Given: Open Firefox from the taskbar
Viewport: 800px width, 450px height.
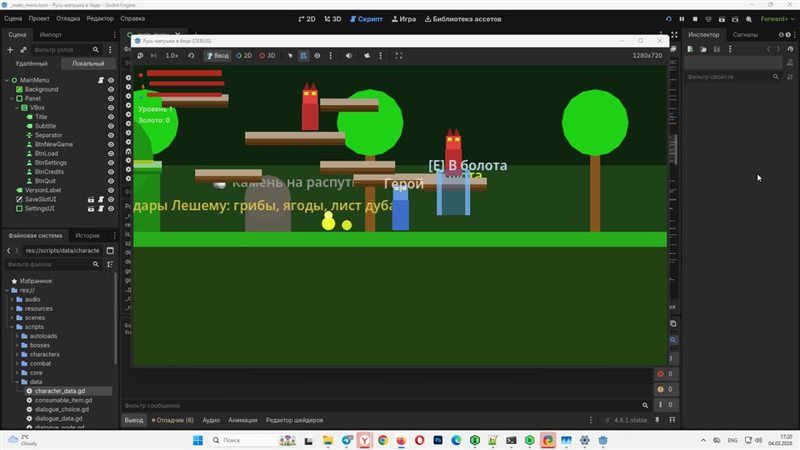Looking at the screenshot, I should pos(401,440).
